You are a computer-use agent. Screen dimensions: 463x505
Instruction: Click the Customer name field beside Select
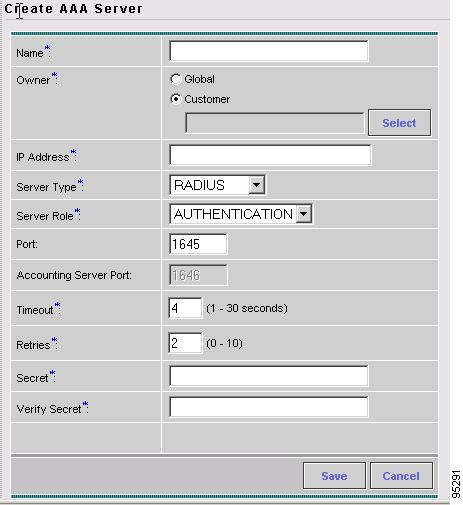(275, 123)
